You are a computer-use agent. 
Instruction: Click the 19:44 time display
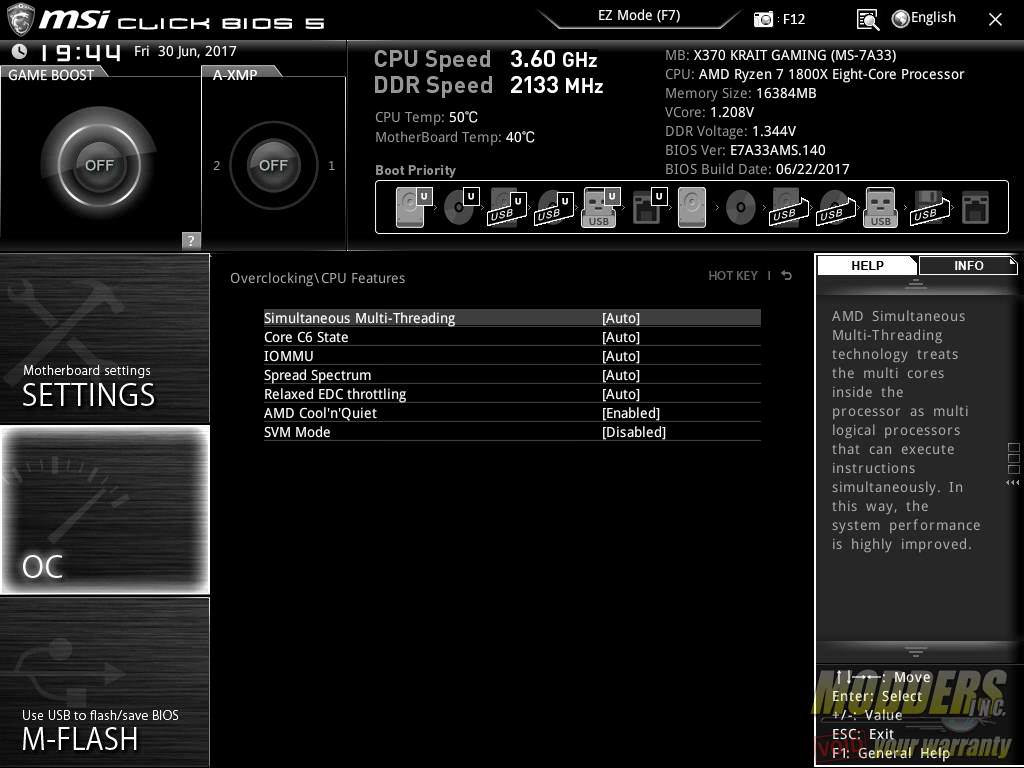80,52
